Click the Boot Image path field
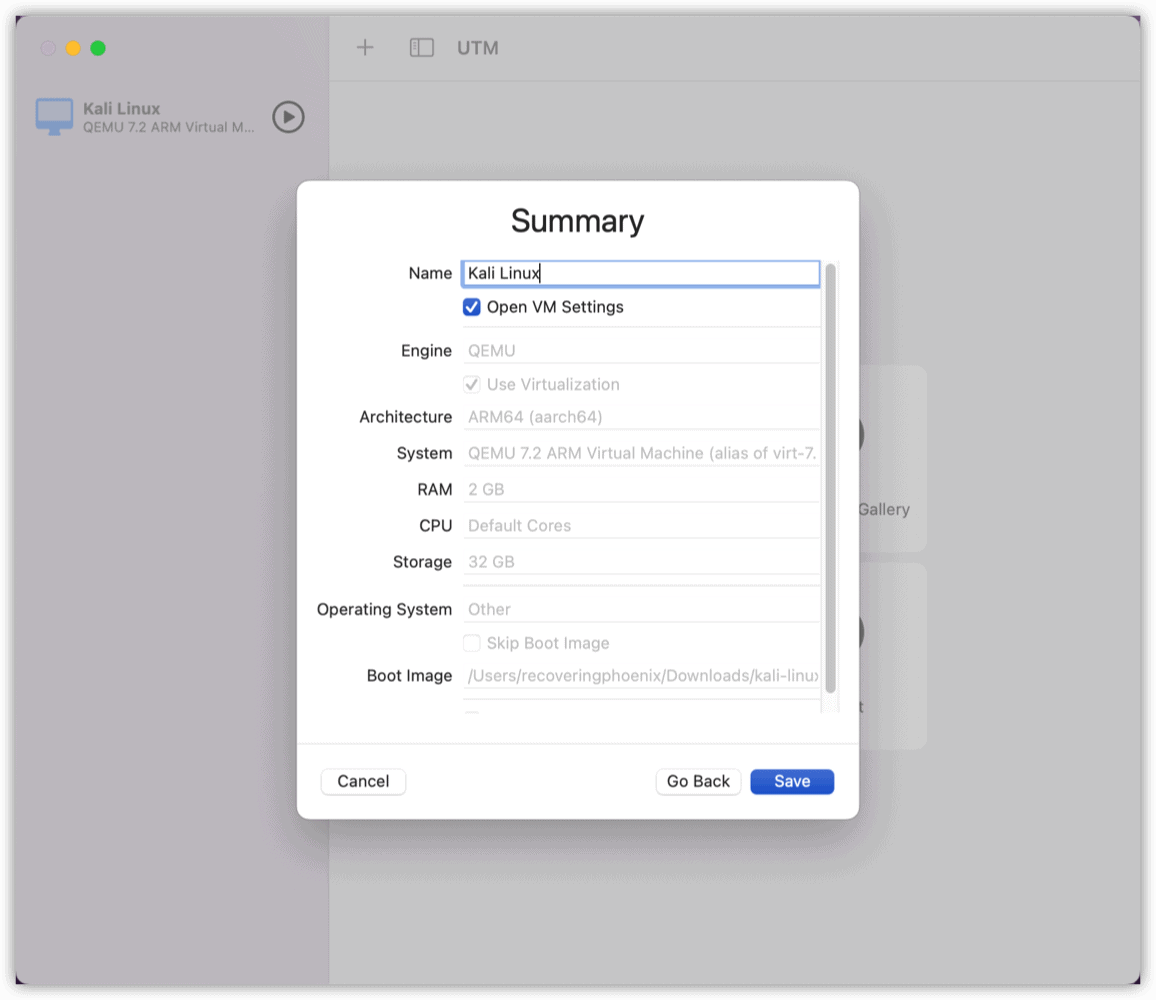 640,676
